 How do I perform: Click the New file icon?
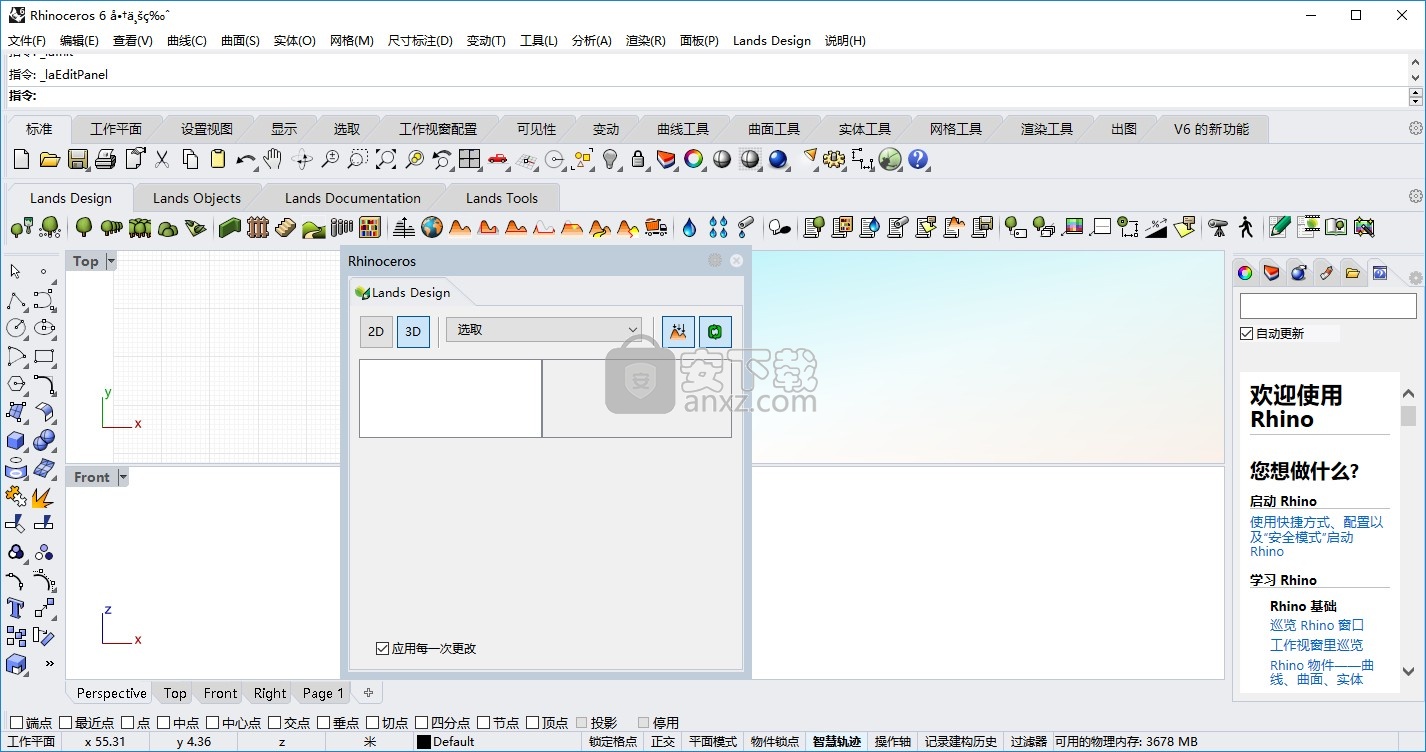point(22,159)
